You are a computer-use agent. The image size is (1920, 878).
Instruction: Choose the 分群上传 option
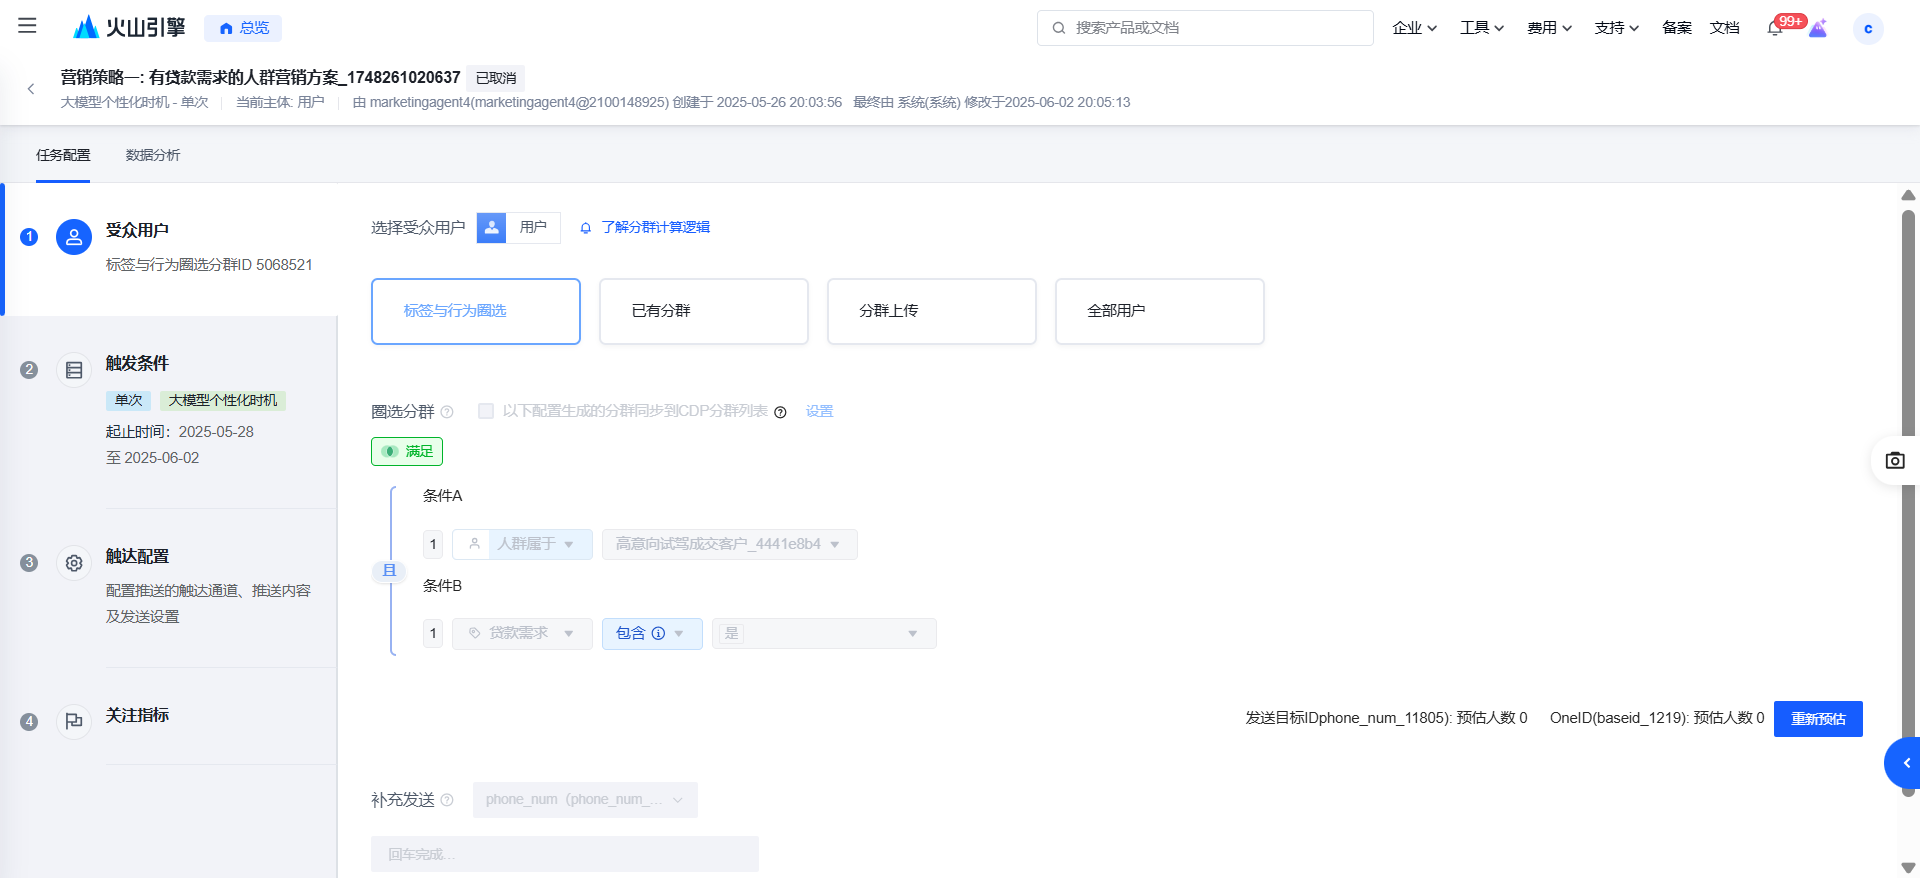tap(932, 311)
